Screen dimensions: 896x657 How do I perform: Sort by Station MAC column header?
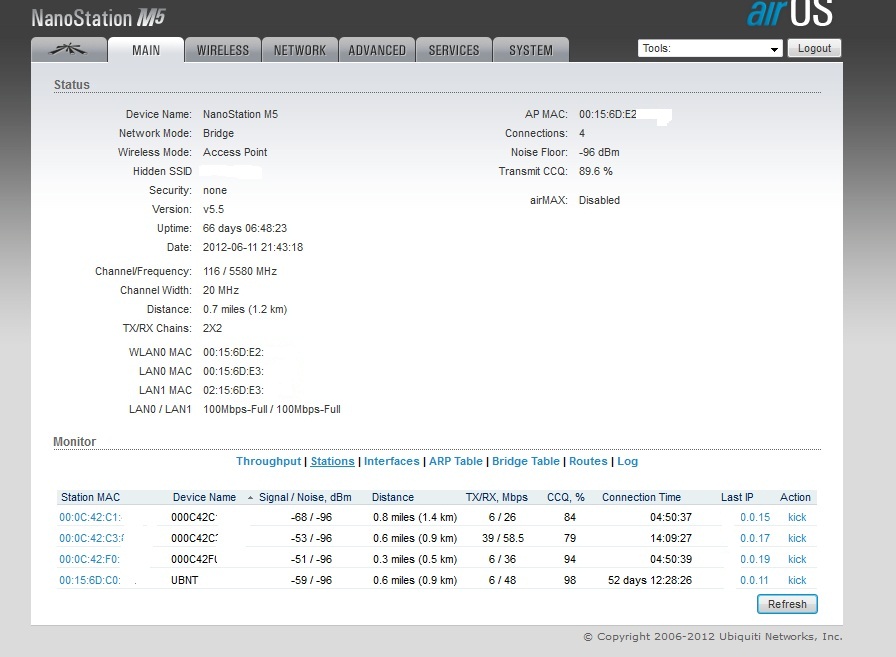pos(90,497)
